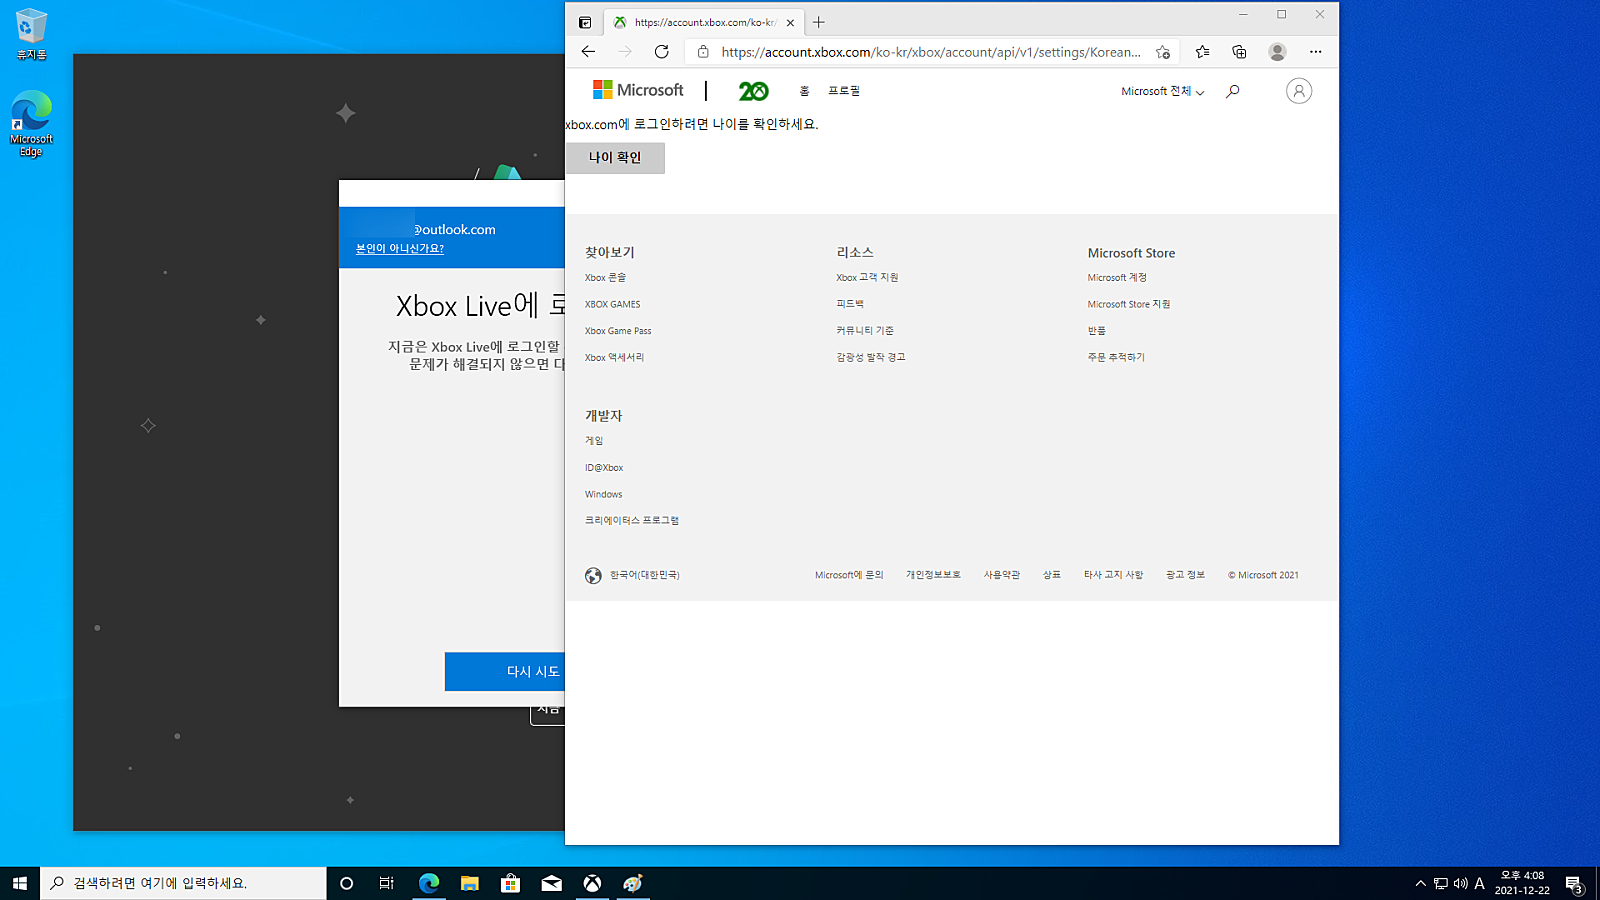Open the Microsoft 계정 link
1600x900 pixels.
click(1117, 278)
